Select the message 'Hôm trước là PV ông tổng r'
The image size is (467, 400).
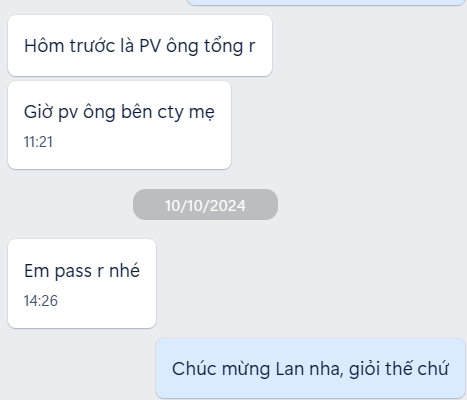pyautogui.click(x=140, y=46)
